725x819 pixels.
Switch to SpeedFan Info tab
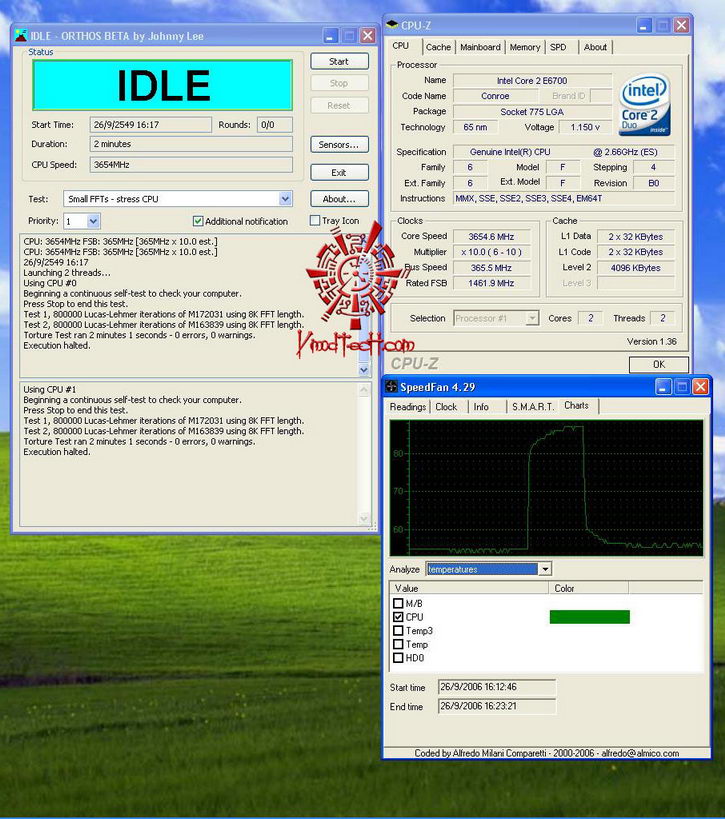[481, 406]
